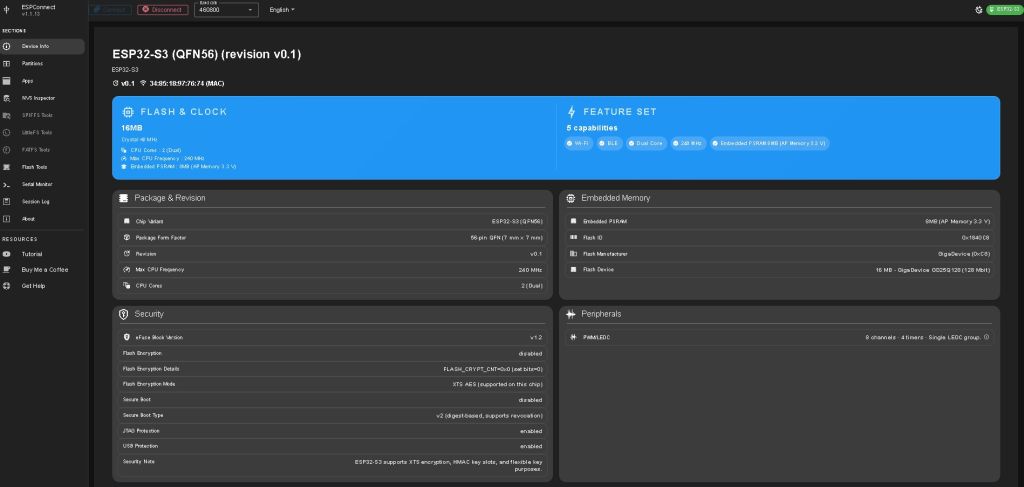Click the Disconnect button
Screen dimensions: 1024x487
click(163, 10)
